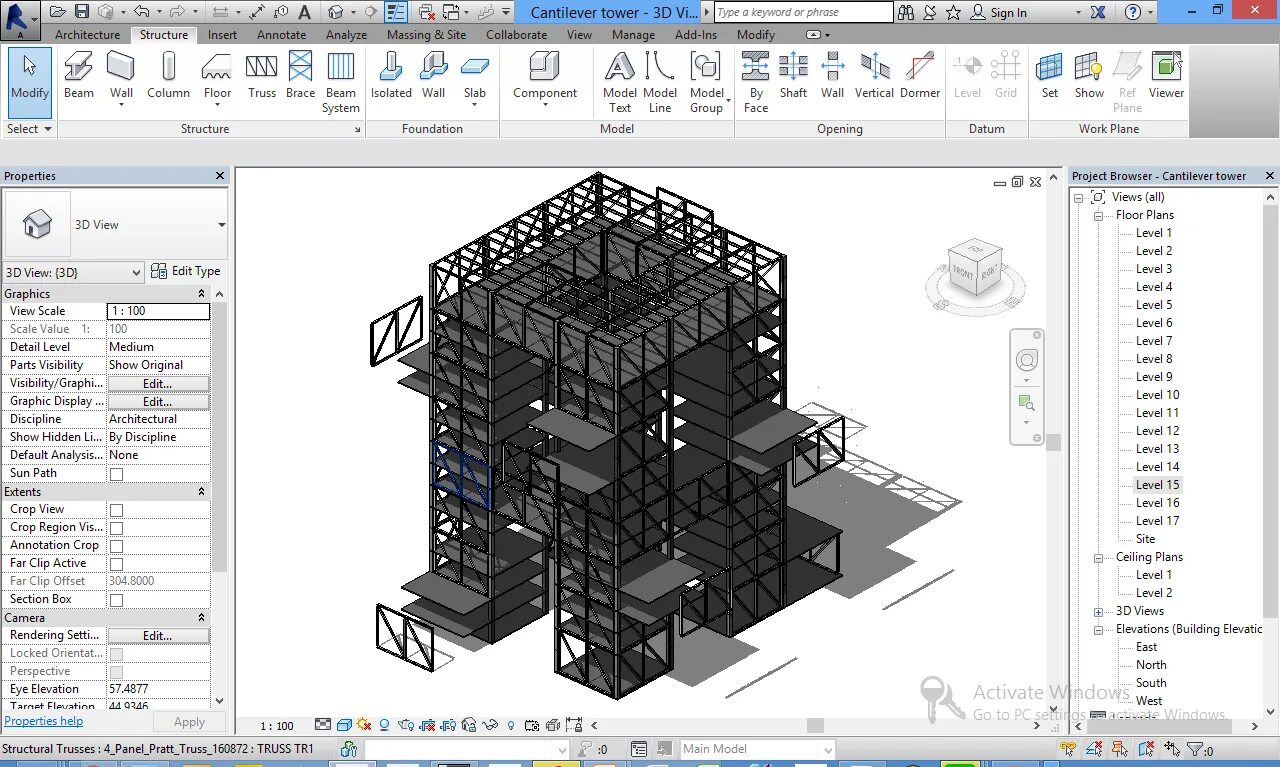This screenshot has height=767, width=1280.
Task: Select Level 15 in the Project Browser
Action: [x=1156, y=484]
